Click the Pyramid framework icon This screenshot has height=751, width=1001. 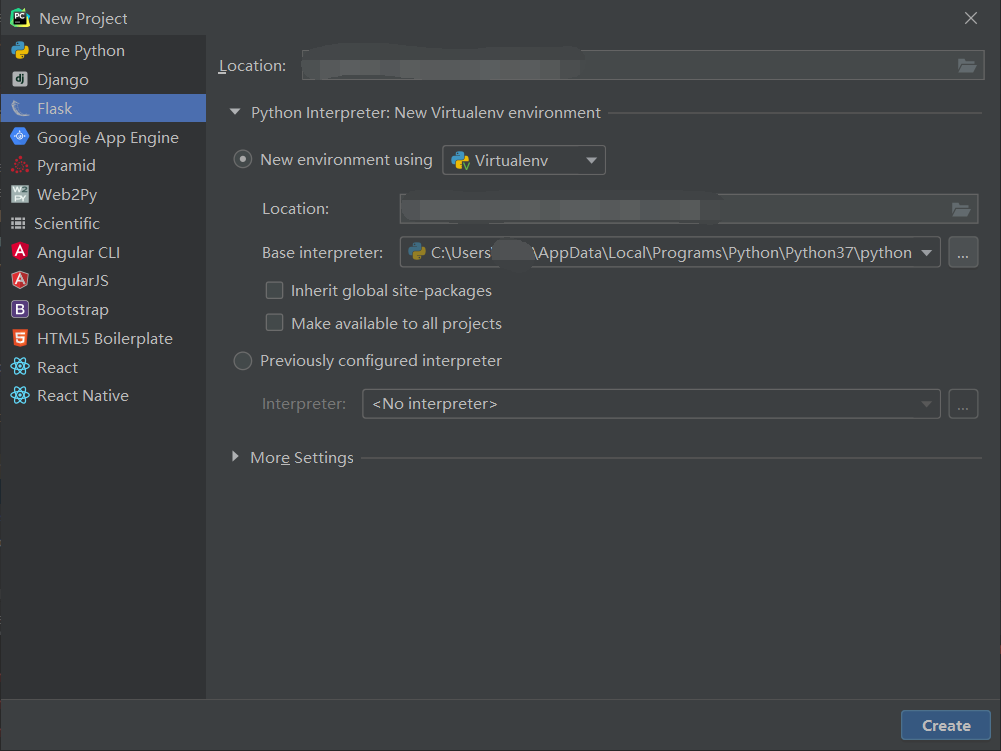click(x=20, y=165)
